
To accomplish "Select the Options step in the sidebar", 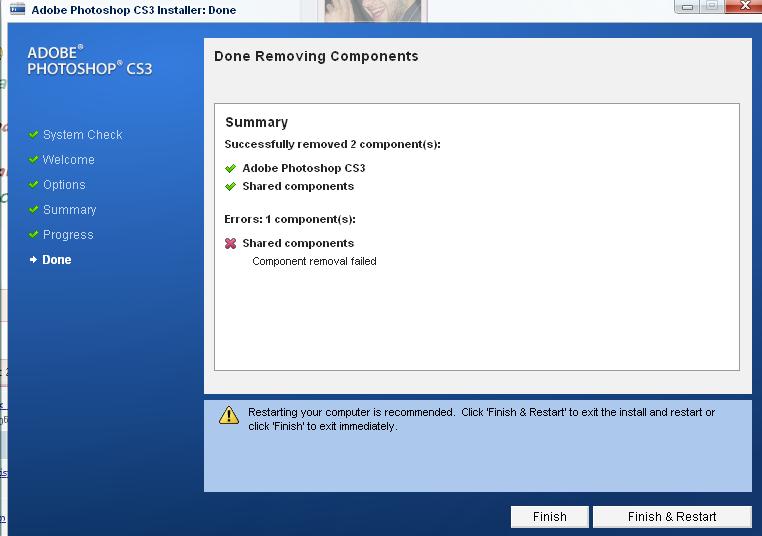I will tap(64, 185).
